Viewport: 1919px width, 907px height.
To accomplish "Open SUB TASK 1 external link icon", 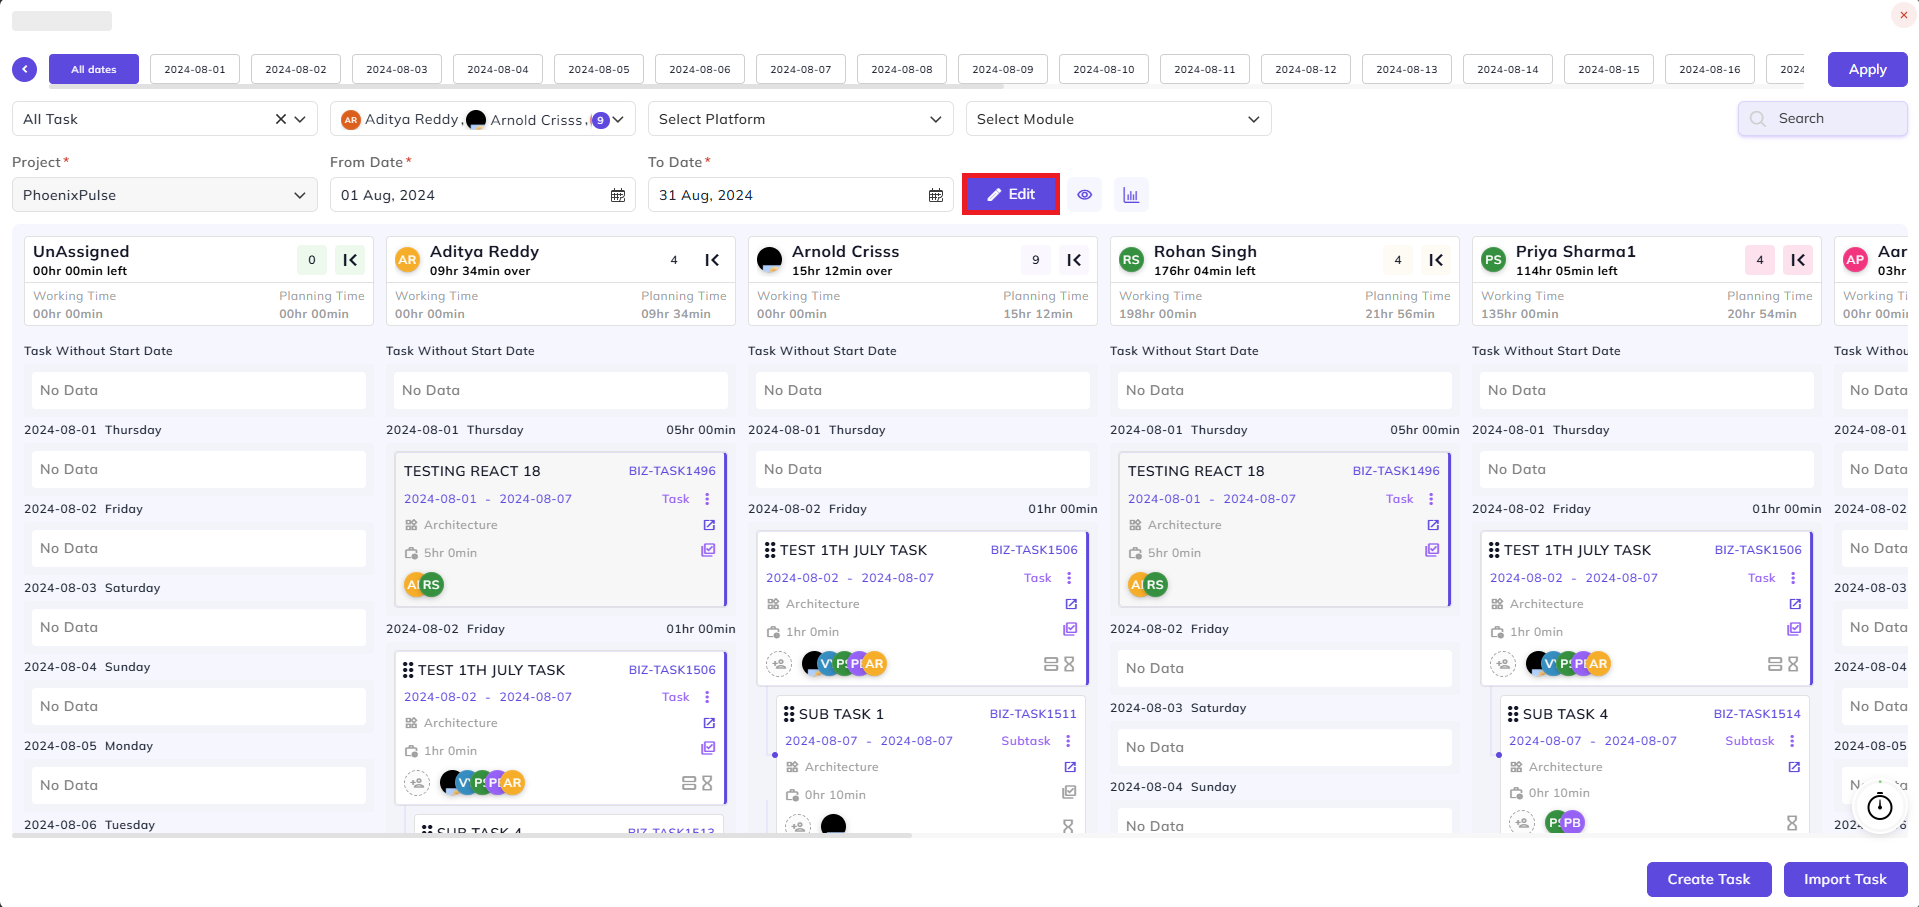I will [x=1070, y=767].
